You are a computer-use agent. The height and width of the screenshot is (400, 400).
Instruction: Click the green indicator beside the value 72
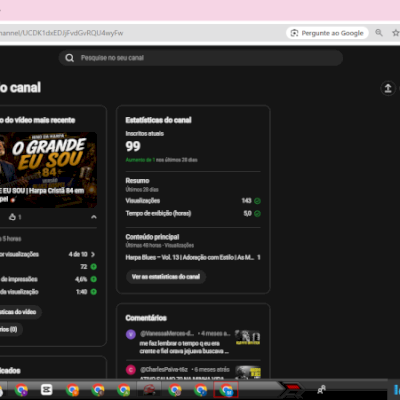[x=94, y=267]
